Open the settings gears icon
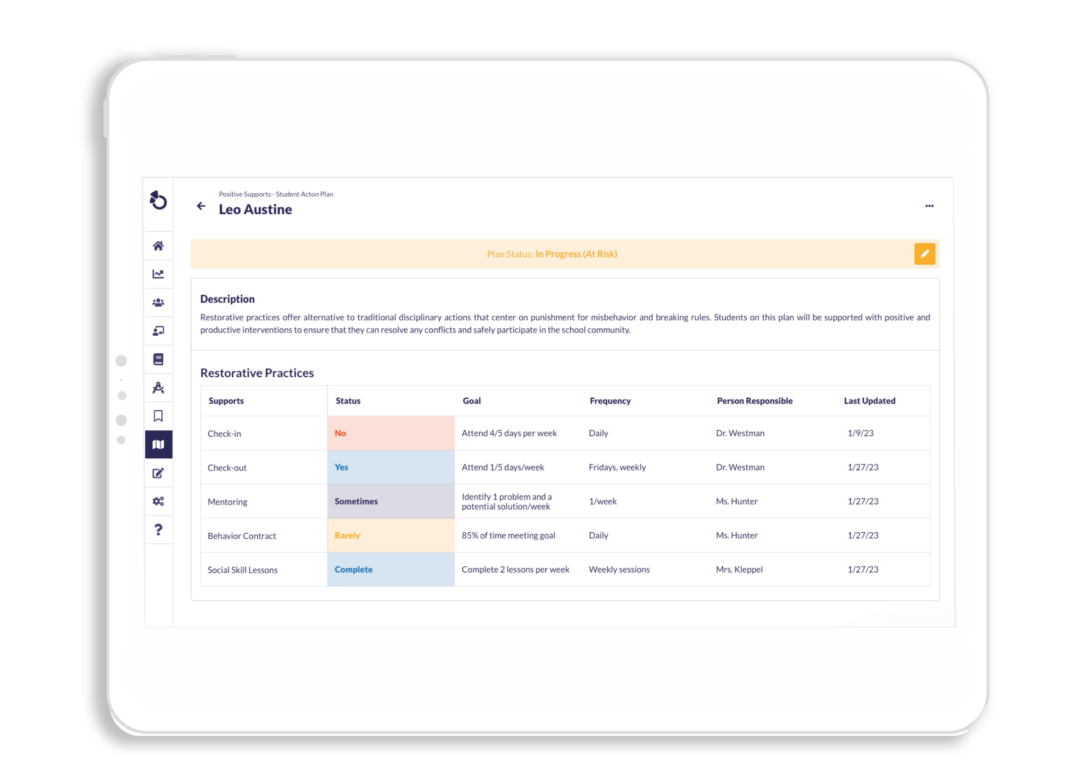Screen dimensions: 1082x773 [x=158, y=501]
